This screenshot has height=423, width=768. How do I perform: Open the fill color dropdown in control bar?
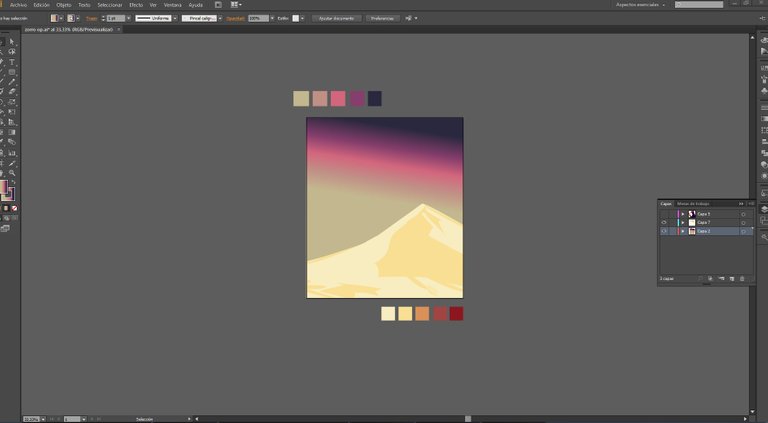pyautogui.click(x=61, y=18)
